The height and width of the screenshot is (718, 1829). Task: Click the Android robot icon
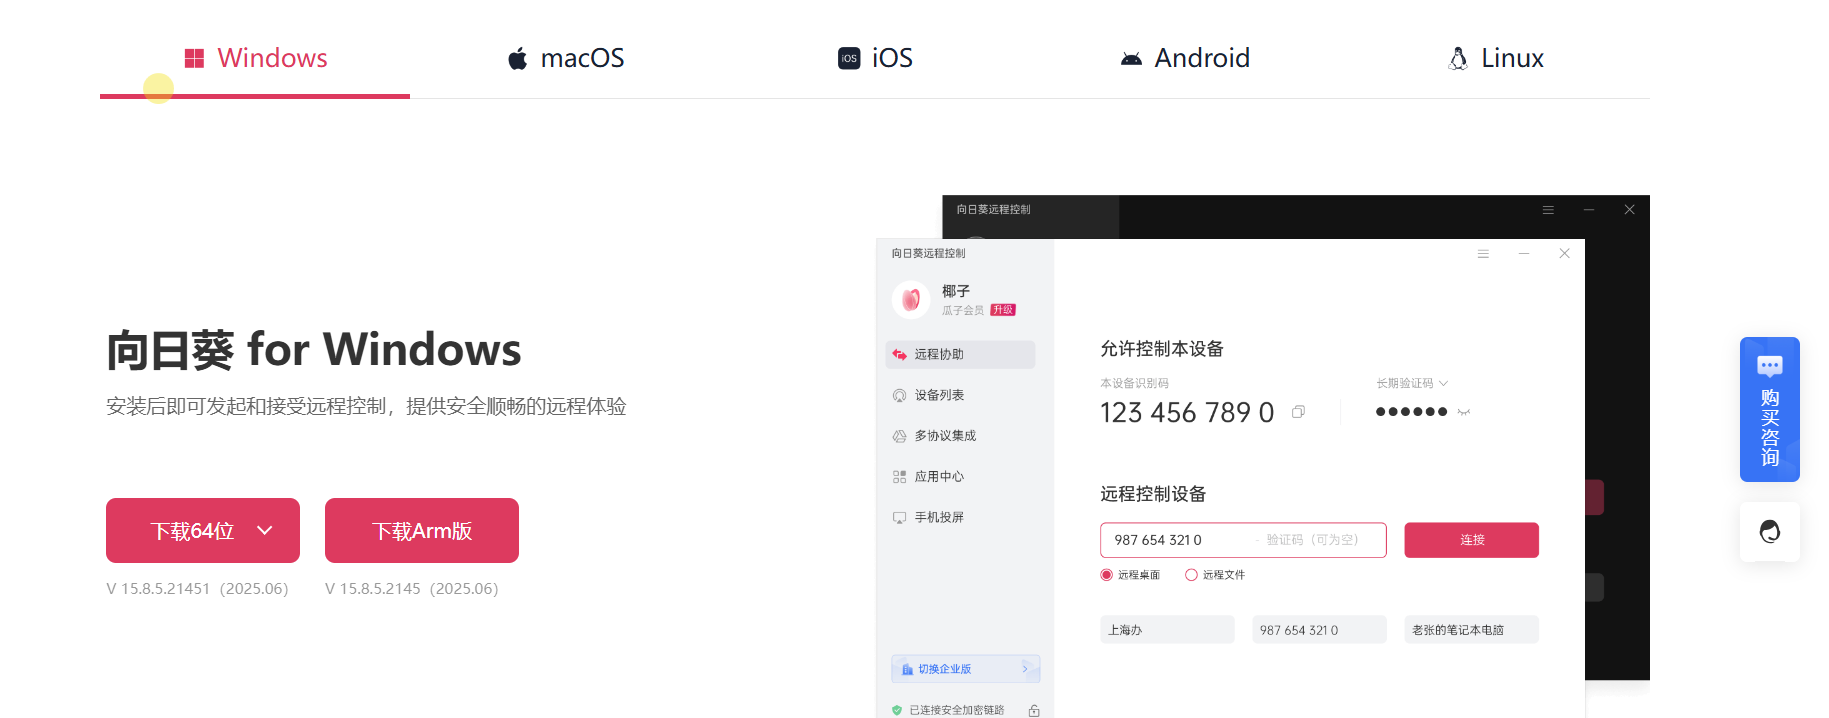[1131, 59]
